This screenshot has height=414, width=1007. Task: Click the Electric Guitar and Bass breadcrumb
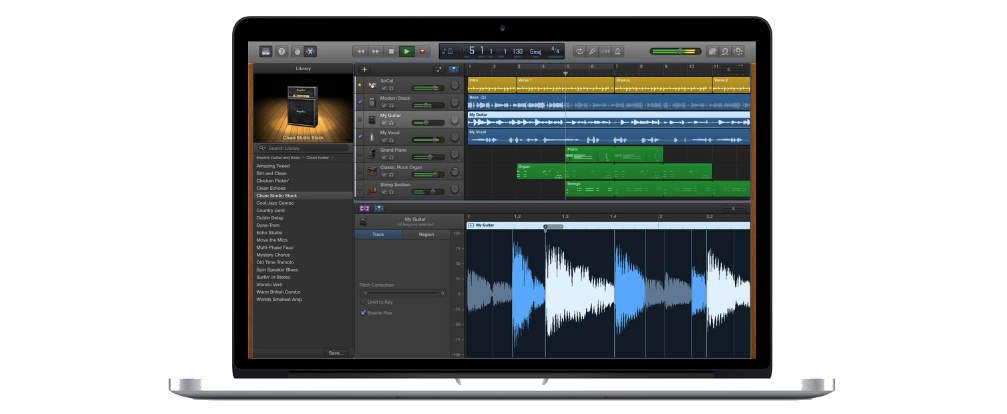(278, 157)
